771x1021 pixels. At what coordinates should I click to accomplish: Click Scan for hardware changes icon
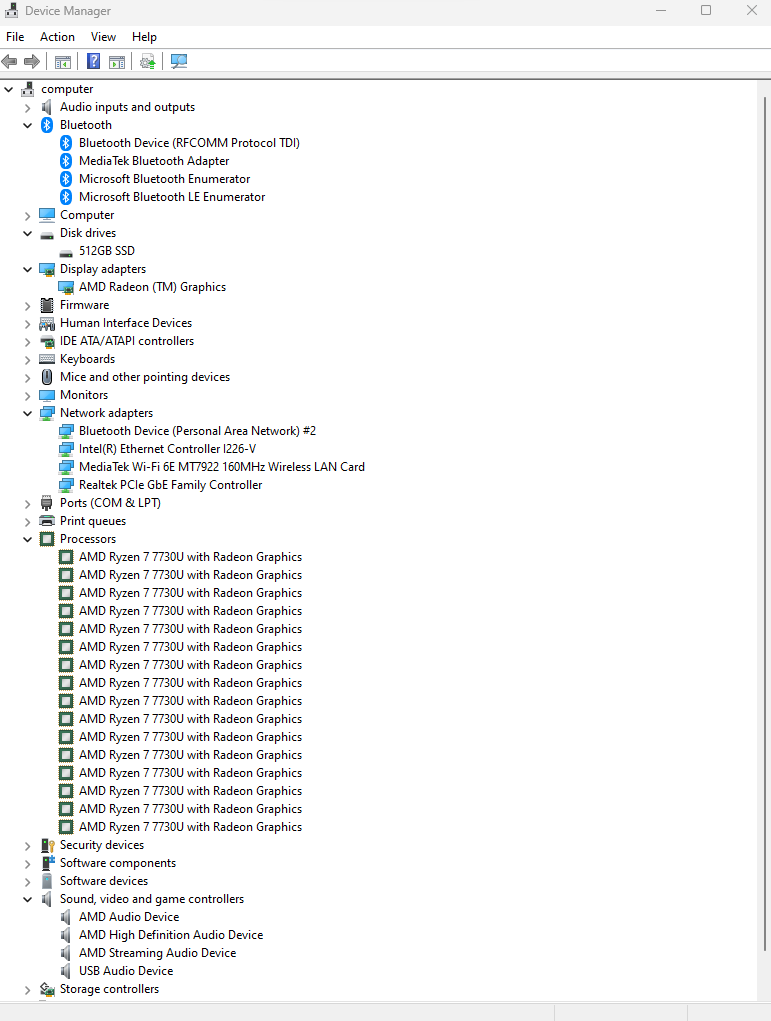[178, 62]
